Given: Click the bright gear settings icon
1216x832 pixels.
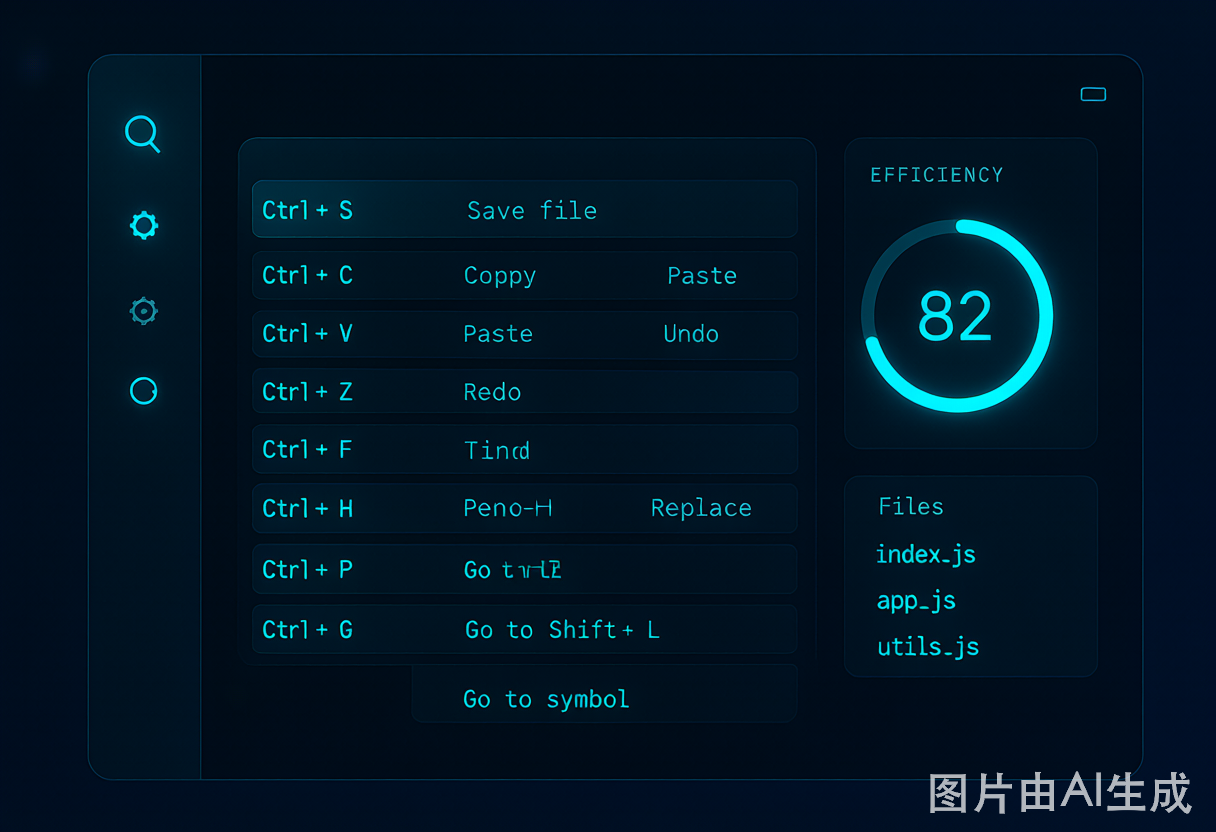Looking at the screenshot, I should pyautogui.click(x=144, y=225).
